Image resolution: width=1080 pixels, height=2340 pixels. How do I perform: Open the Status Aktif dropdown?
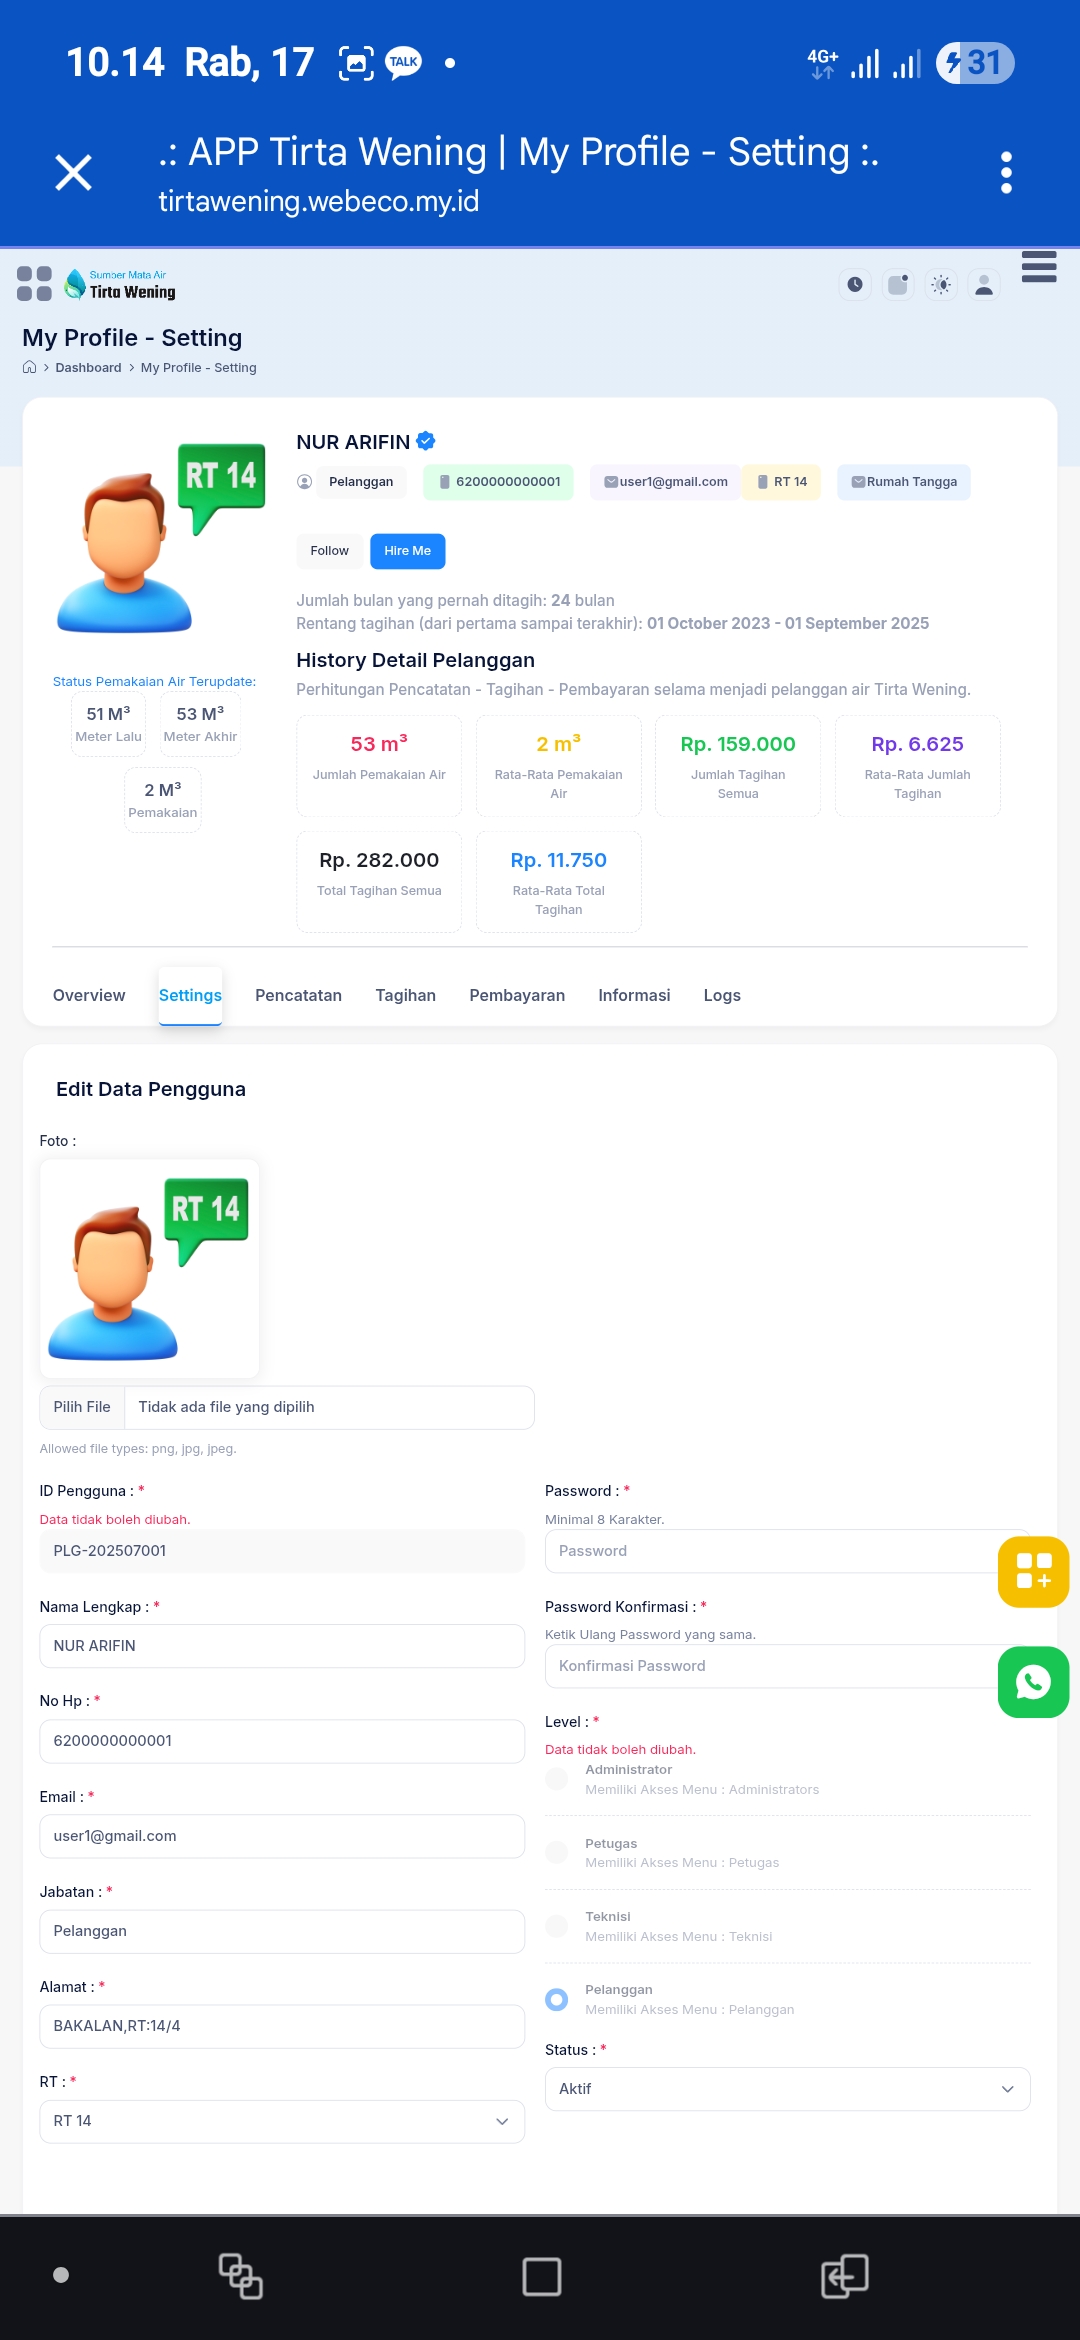[787, 2089]
